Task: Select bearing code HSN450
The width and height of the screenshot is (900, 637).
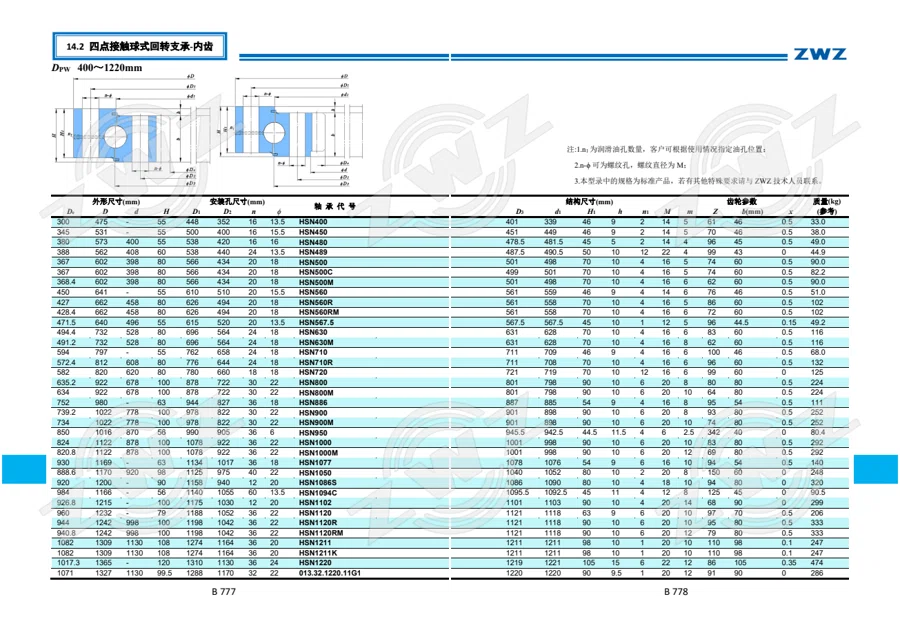Action: point(313,232)
